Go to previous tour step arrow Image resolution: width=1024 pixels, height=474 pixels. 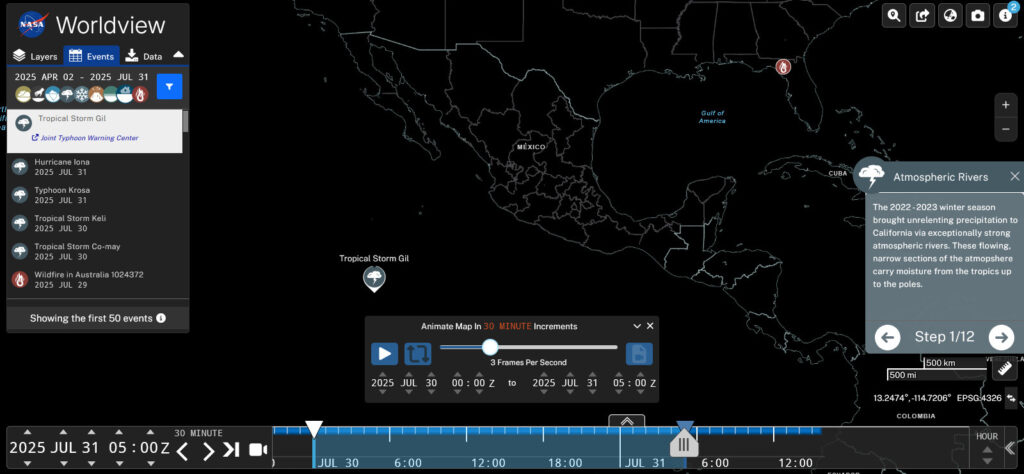pos(888,337)
